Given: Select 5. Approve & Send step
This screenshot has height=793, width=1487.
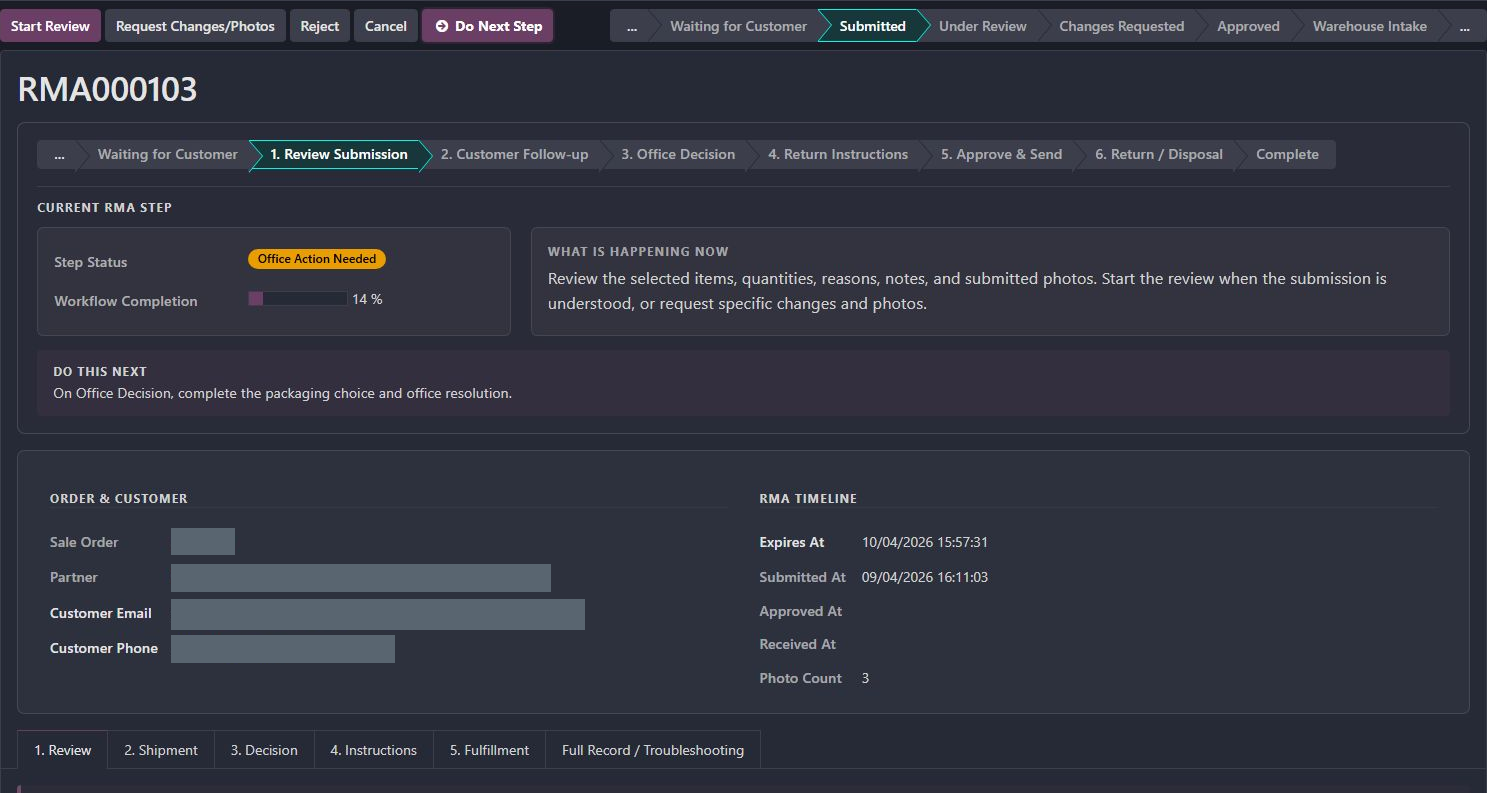Looking at the screenshot, I should 1001,155.
